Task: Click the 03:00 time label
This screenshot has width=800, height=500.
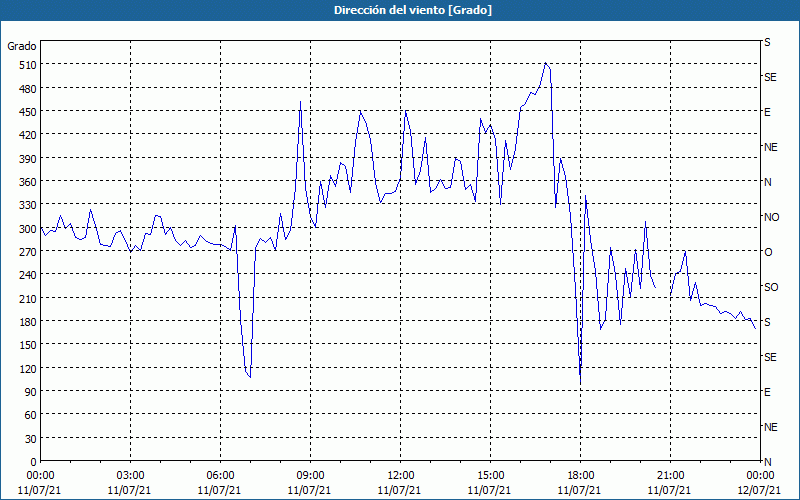Action: point(130,476)
